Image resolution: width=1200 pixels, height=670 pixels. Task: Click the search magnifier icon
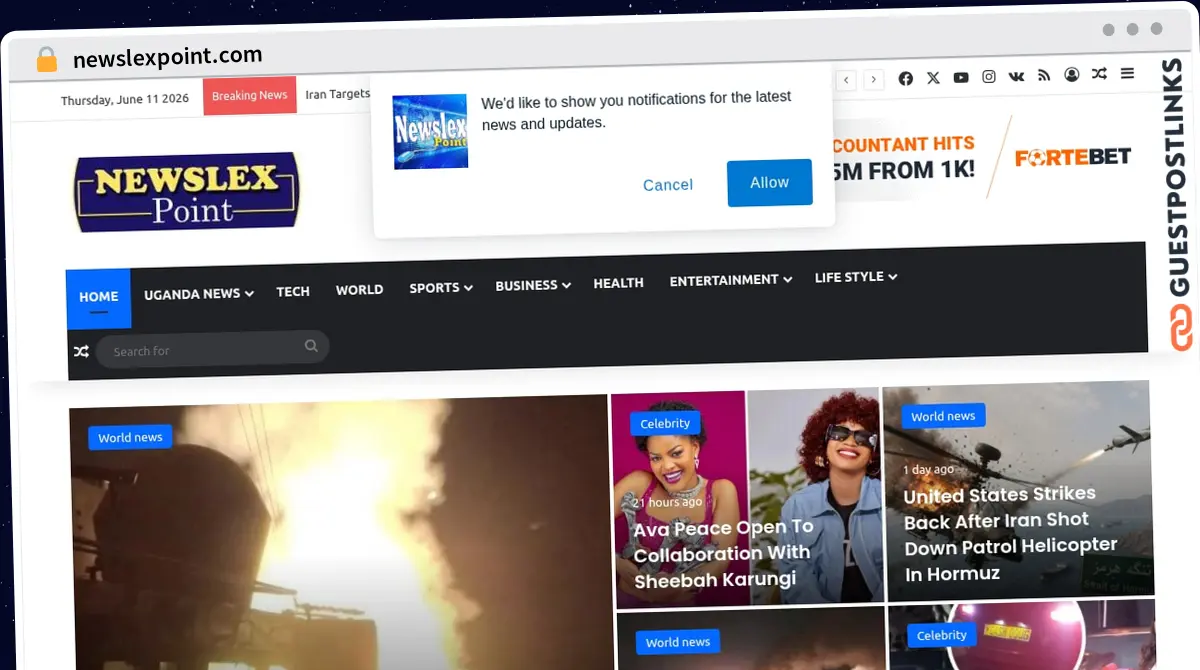311,346
